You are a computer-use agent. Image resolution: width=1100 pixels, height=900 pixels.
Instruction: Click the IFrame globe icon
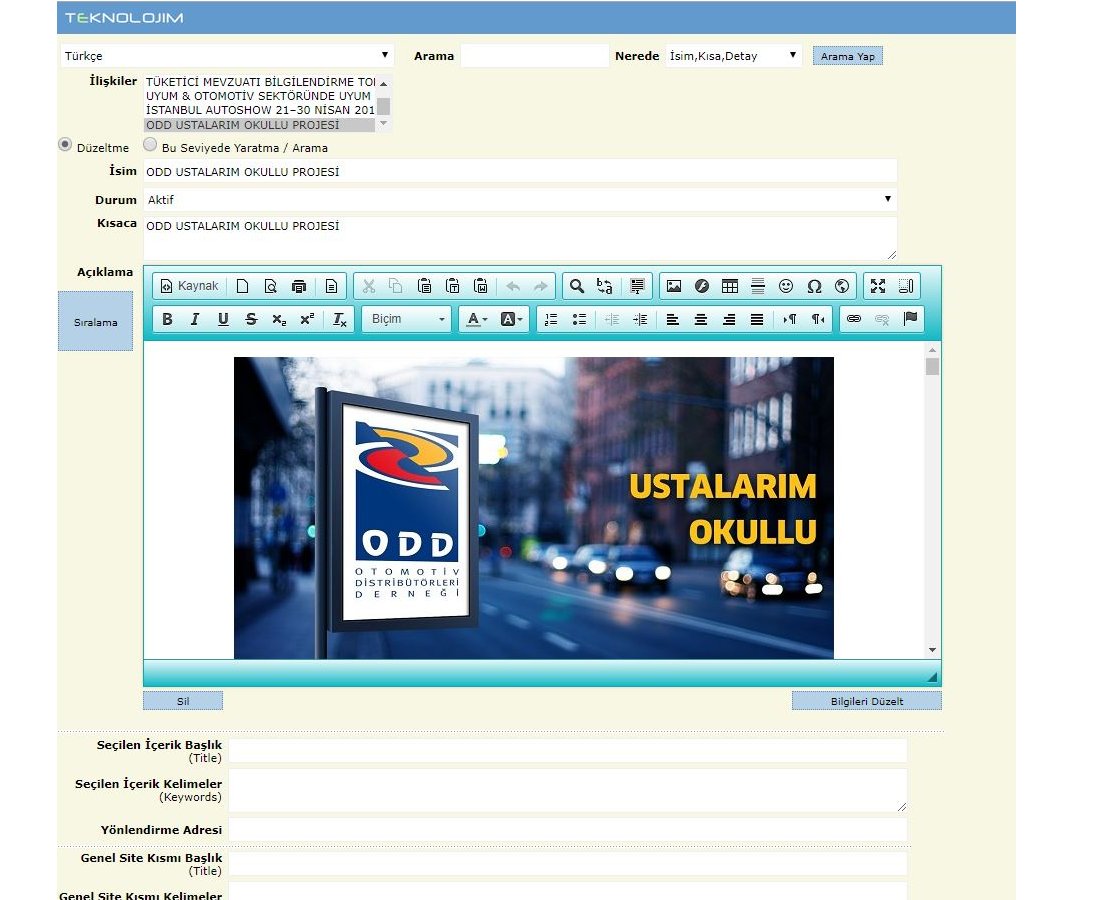point(842,286)
